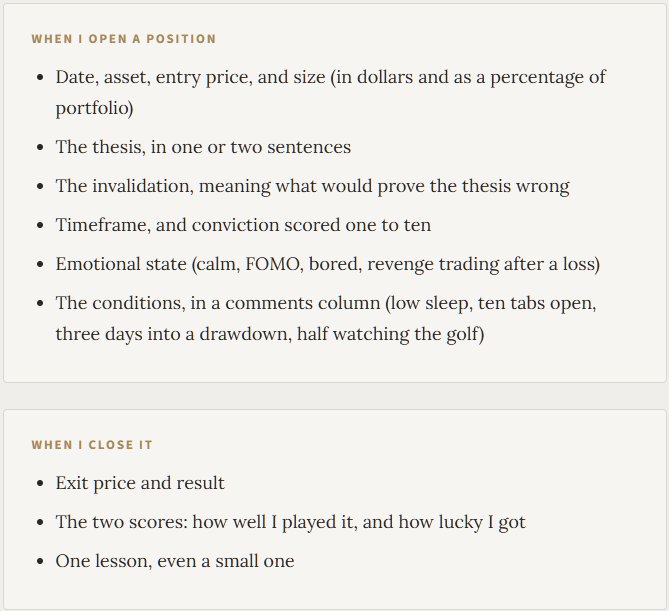Image resolution: width=669 pixels, height=611 pixels.
Task: Click the text 'Exit price and result'
Action: coord(140,483)
